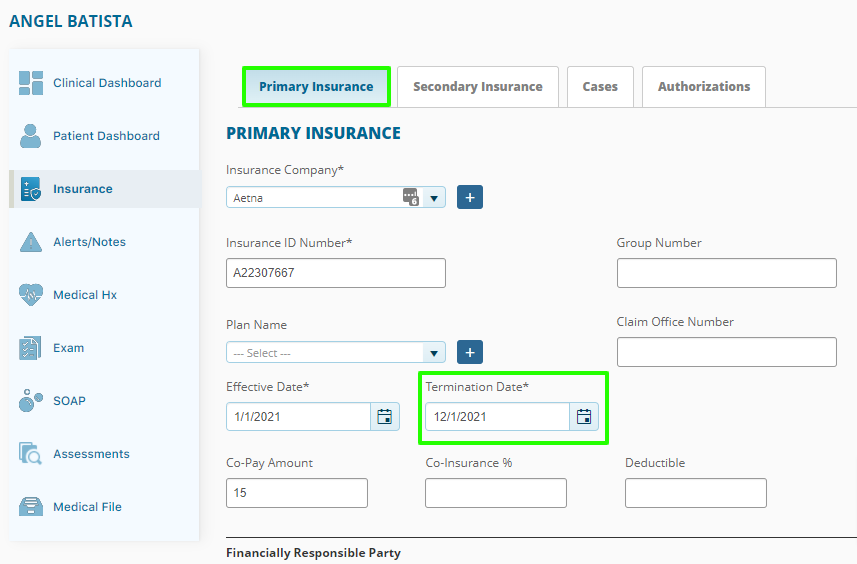Expand the Plan Name dropdown arrow

(x=434, y=353)
